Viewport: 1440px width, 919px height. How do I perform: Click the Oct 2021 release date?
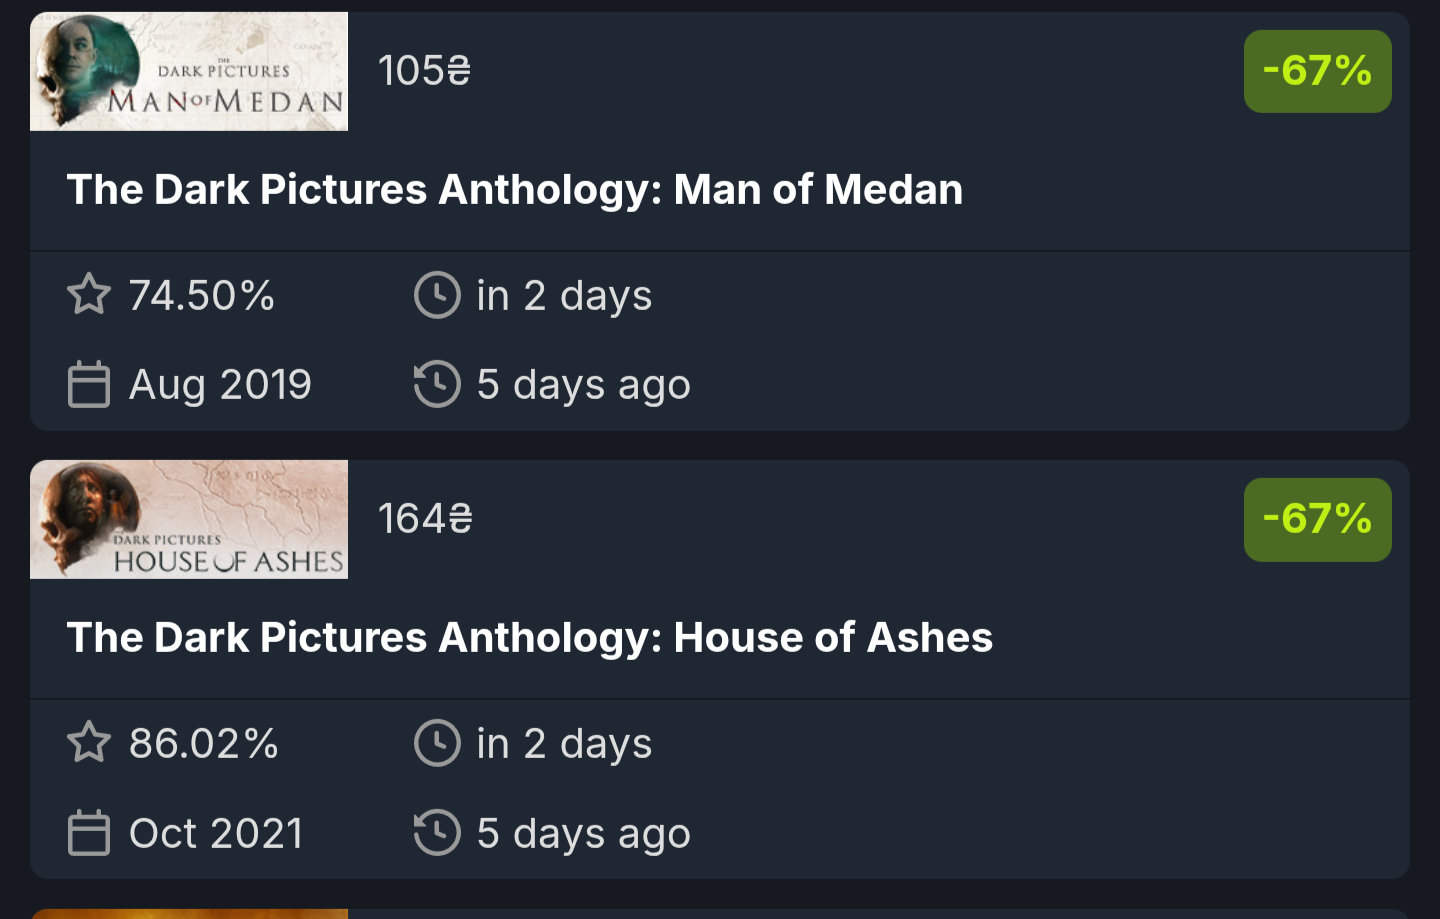[216, 833]
